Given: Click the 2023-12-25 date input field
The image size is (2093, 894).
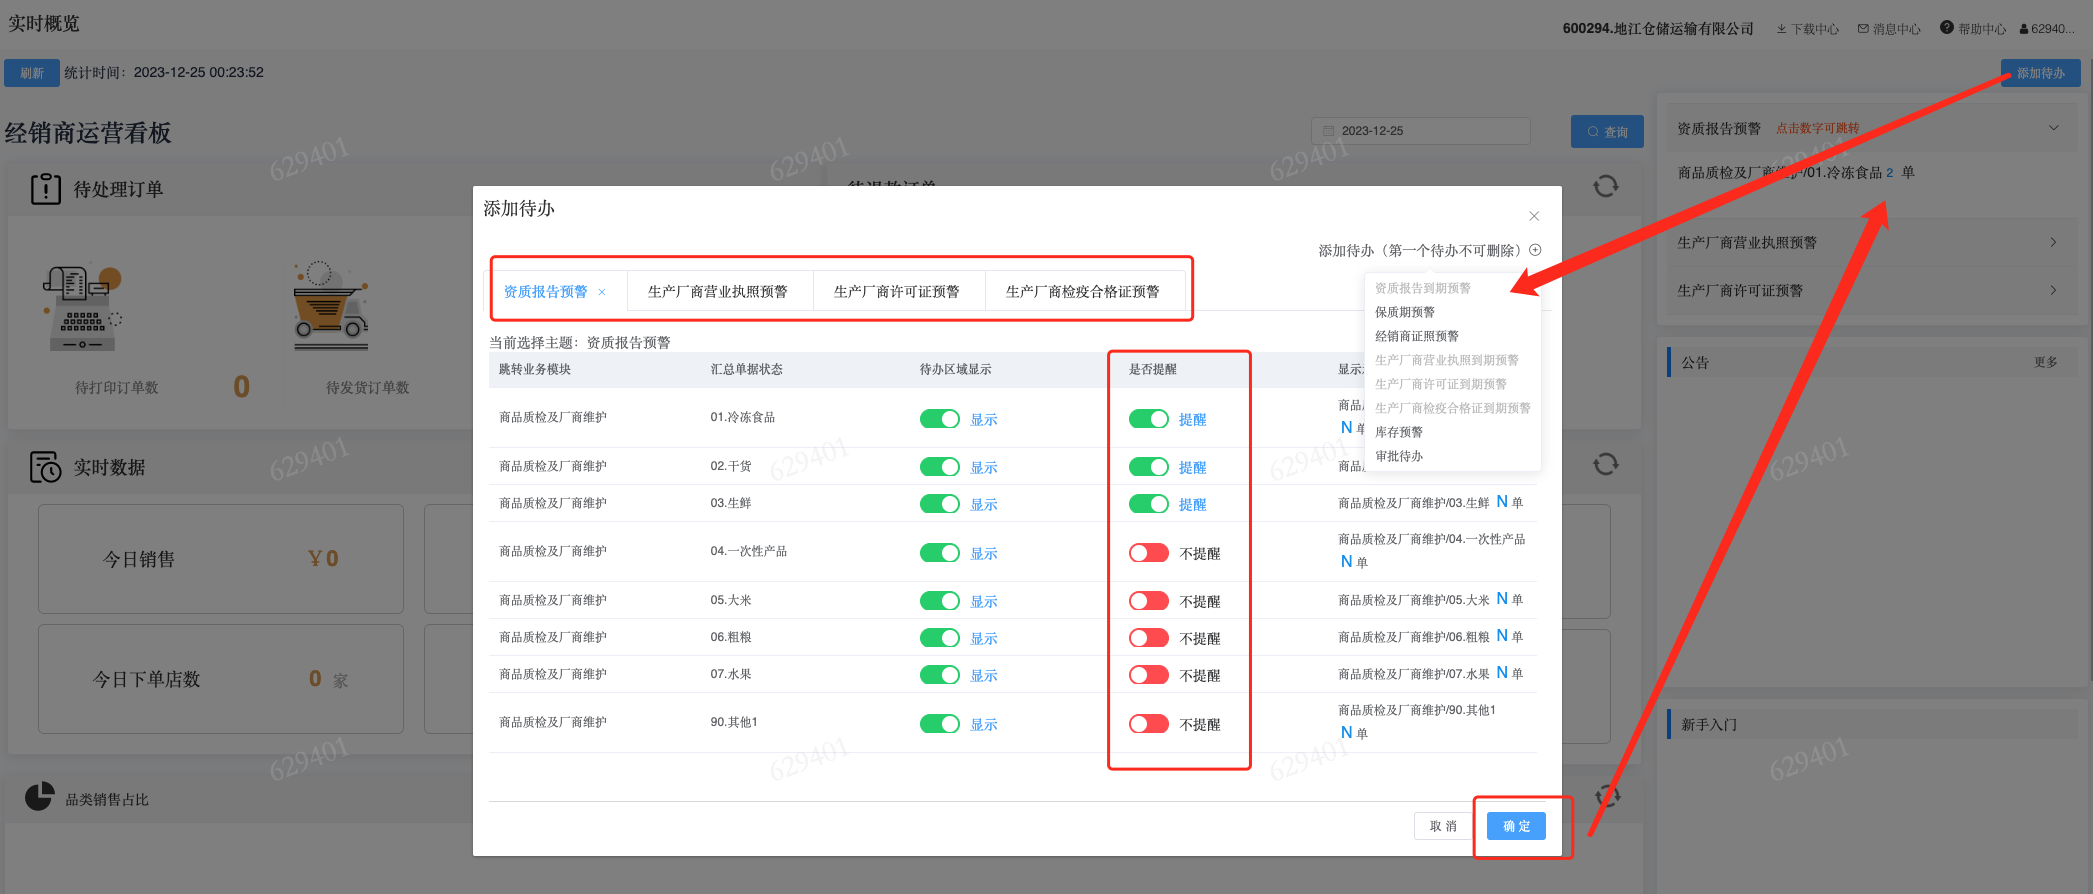Looking at the screenshot, I should coord(1420,131).
